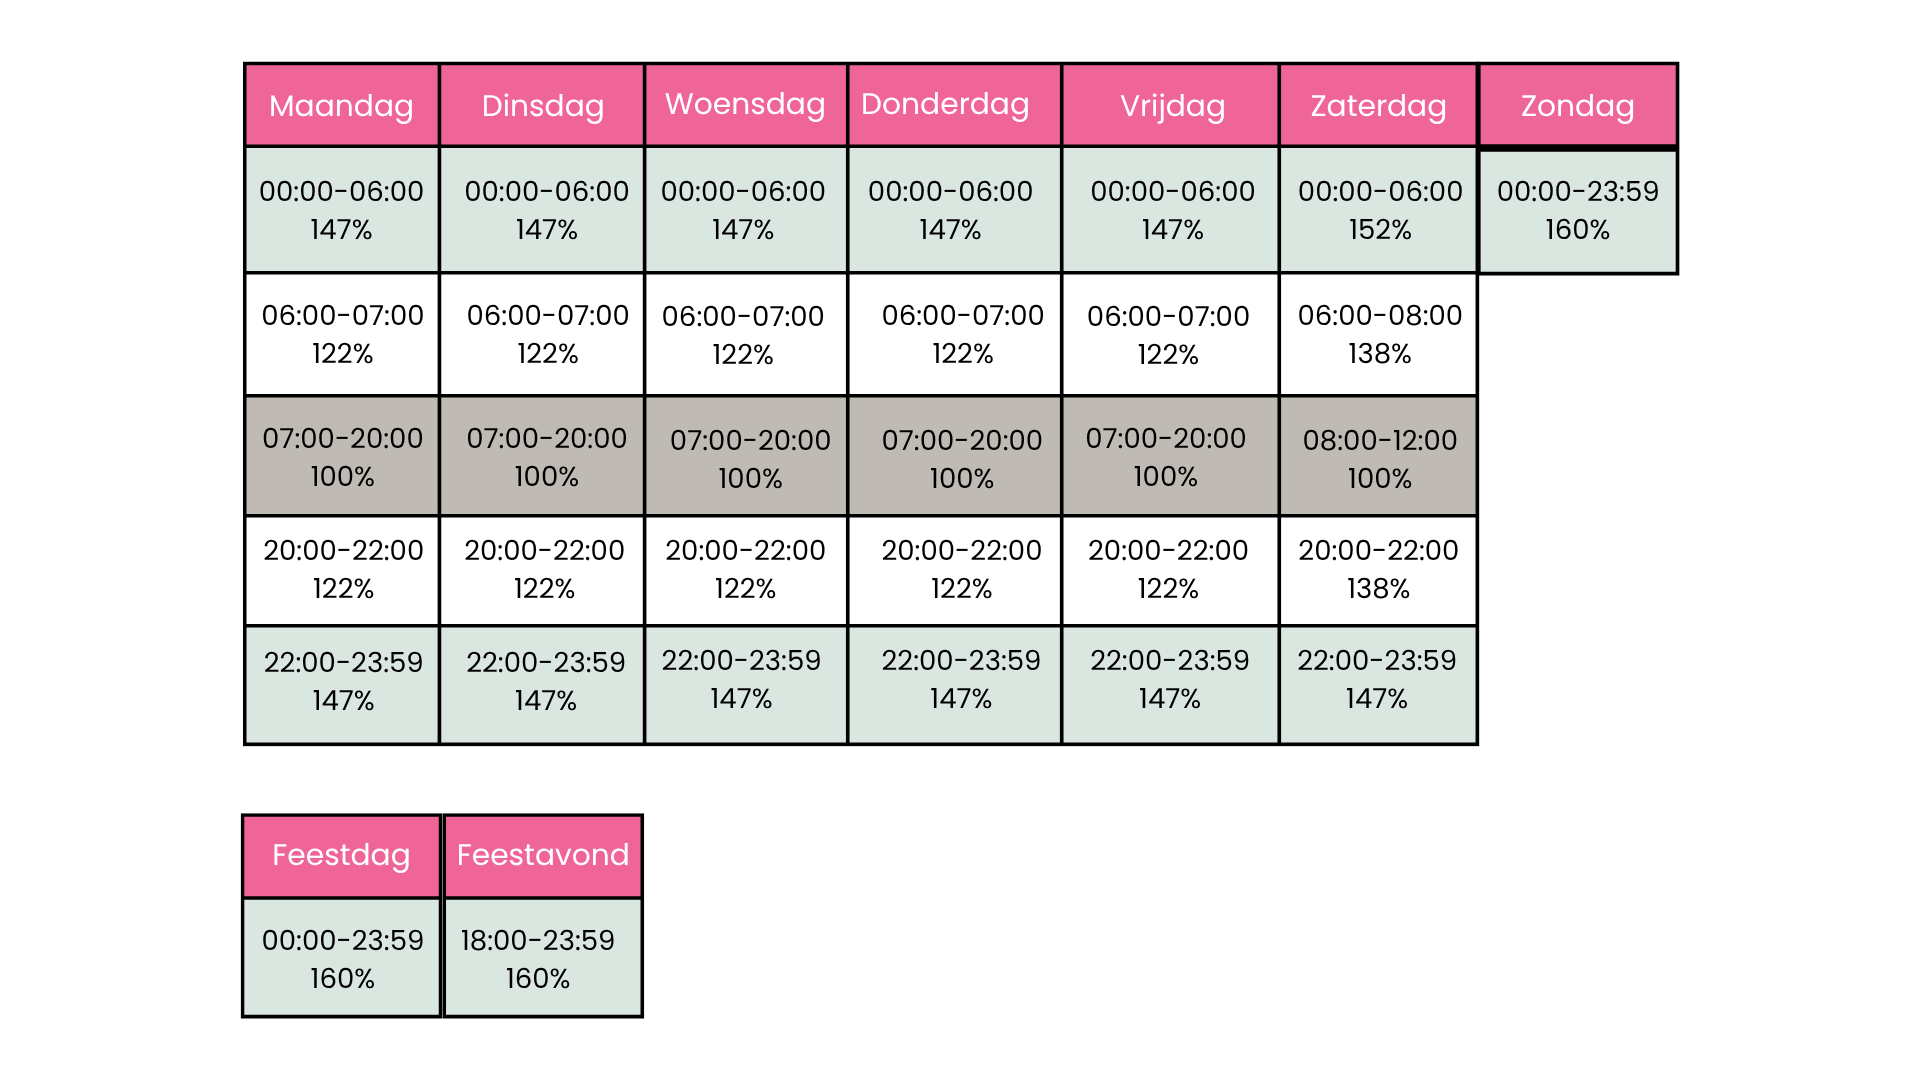Click the Feestdag header cell
Image resolution: width=1920 pixels, height=1080 pixels.
pyautogui.click(x=341, y=855)
